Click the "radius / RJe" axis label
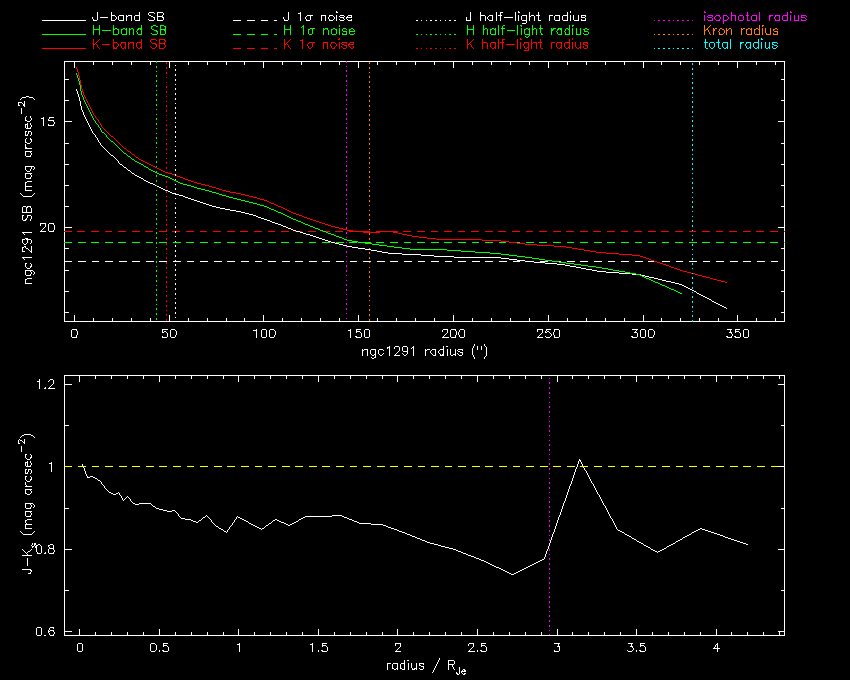The height and width of the screenshot is (680, 850). coord(423,666)
